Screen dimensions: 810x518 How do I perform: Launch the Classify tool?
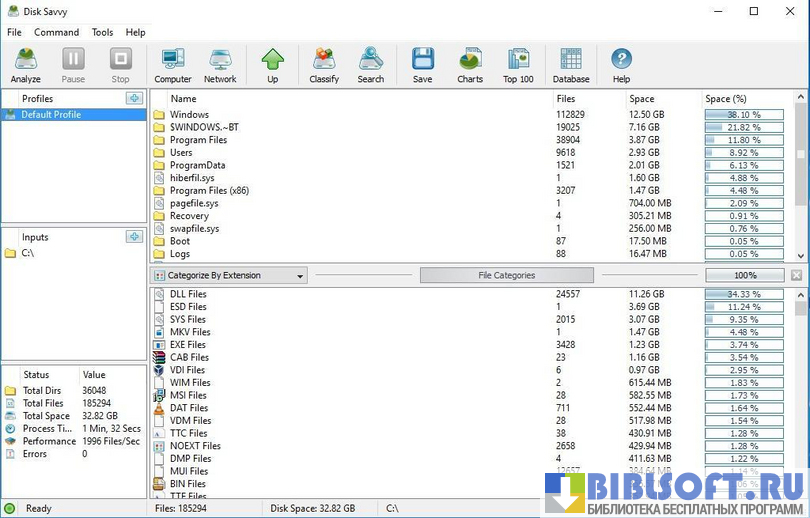(x=324, y=65)
